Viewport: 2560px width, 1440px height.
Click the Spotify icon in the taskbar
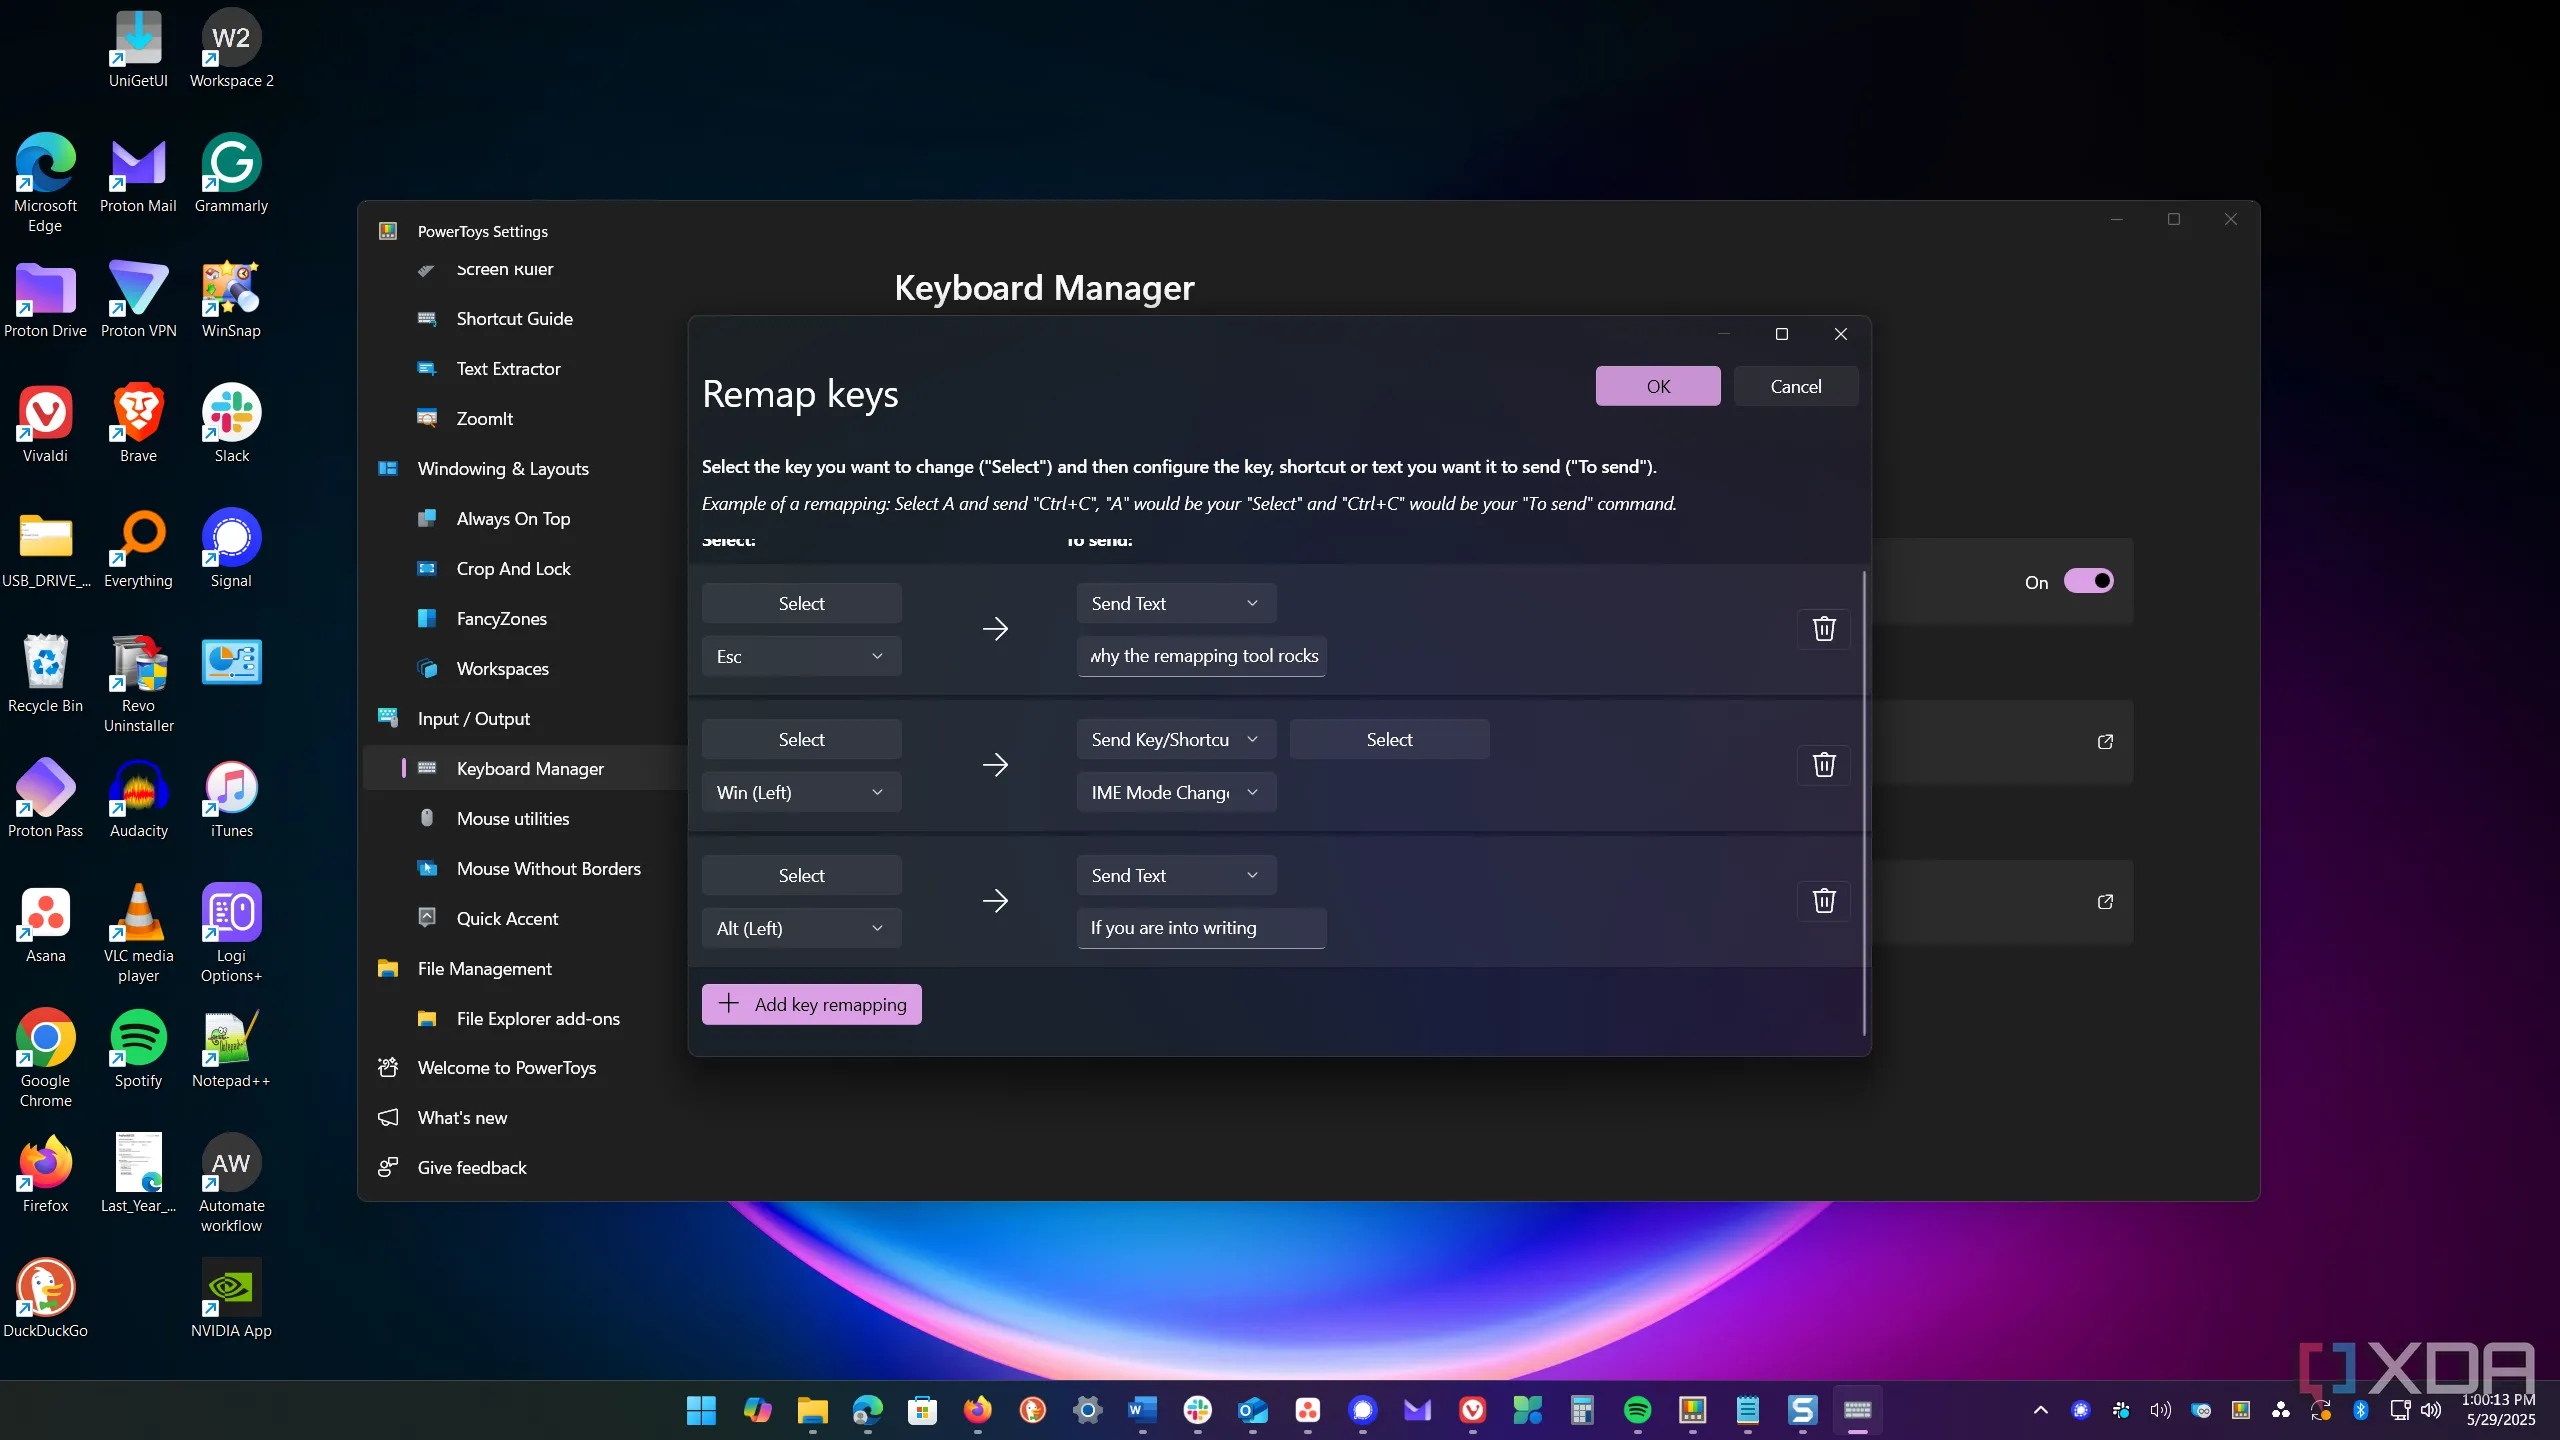click(x=1637, y=1410)
